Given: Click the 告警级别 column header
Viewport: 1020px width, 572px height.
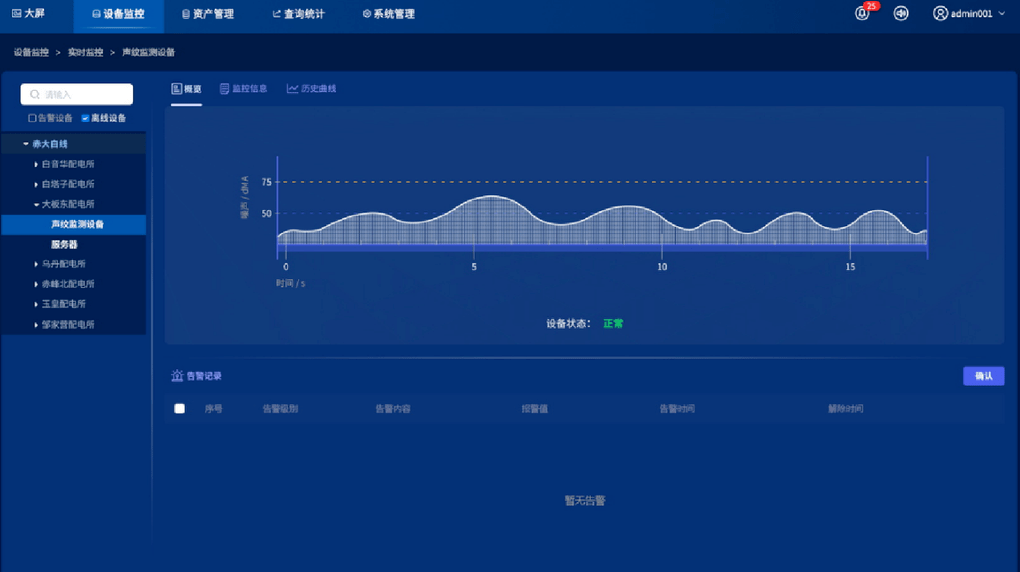Looking at the screenshot, I should (x=280, y=409).
